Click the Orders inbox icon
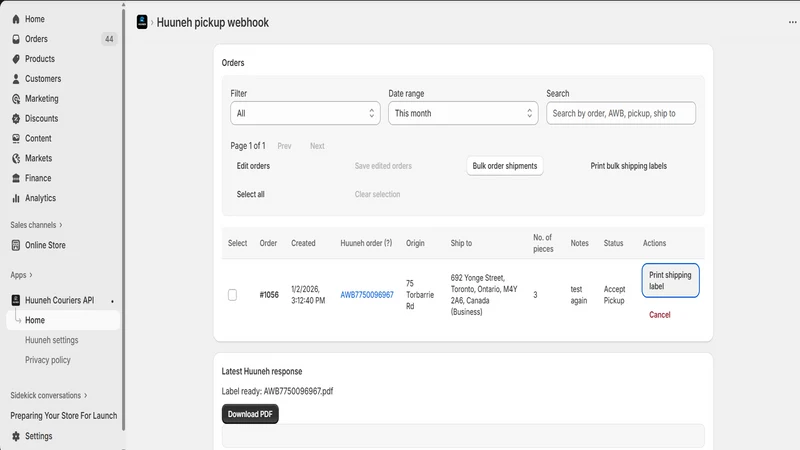 pyautogui.click(x=16, y=39)
